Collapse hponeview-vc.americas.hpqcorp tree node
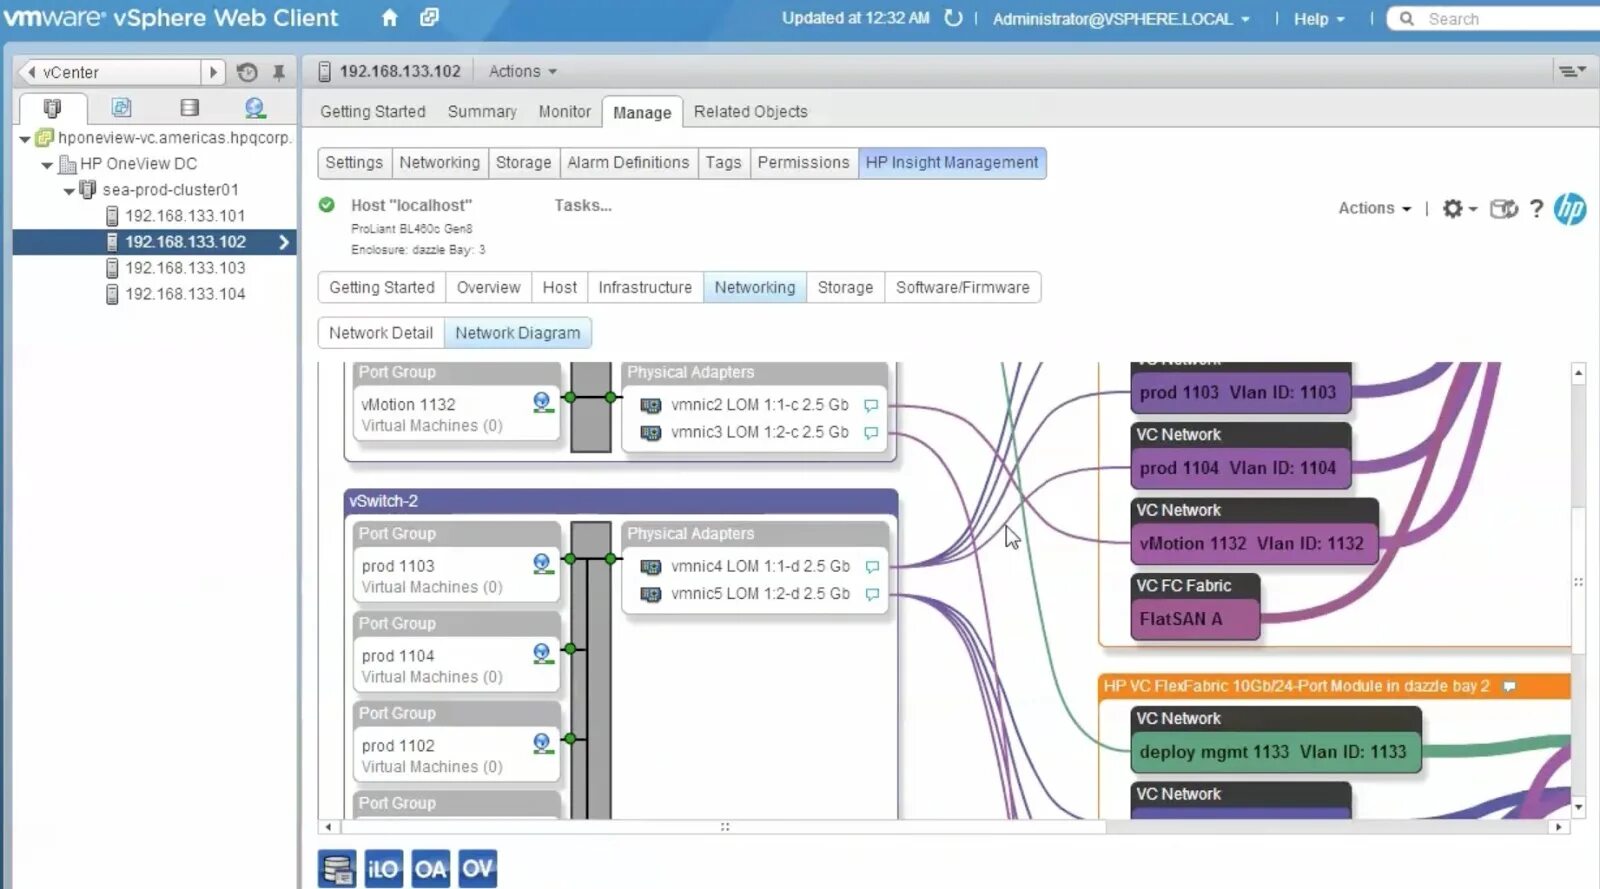This screenshot has height=889, width=1600. coord(25,139)
